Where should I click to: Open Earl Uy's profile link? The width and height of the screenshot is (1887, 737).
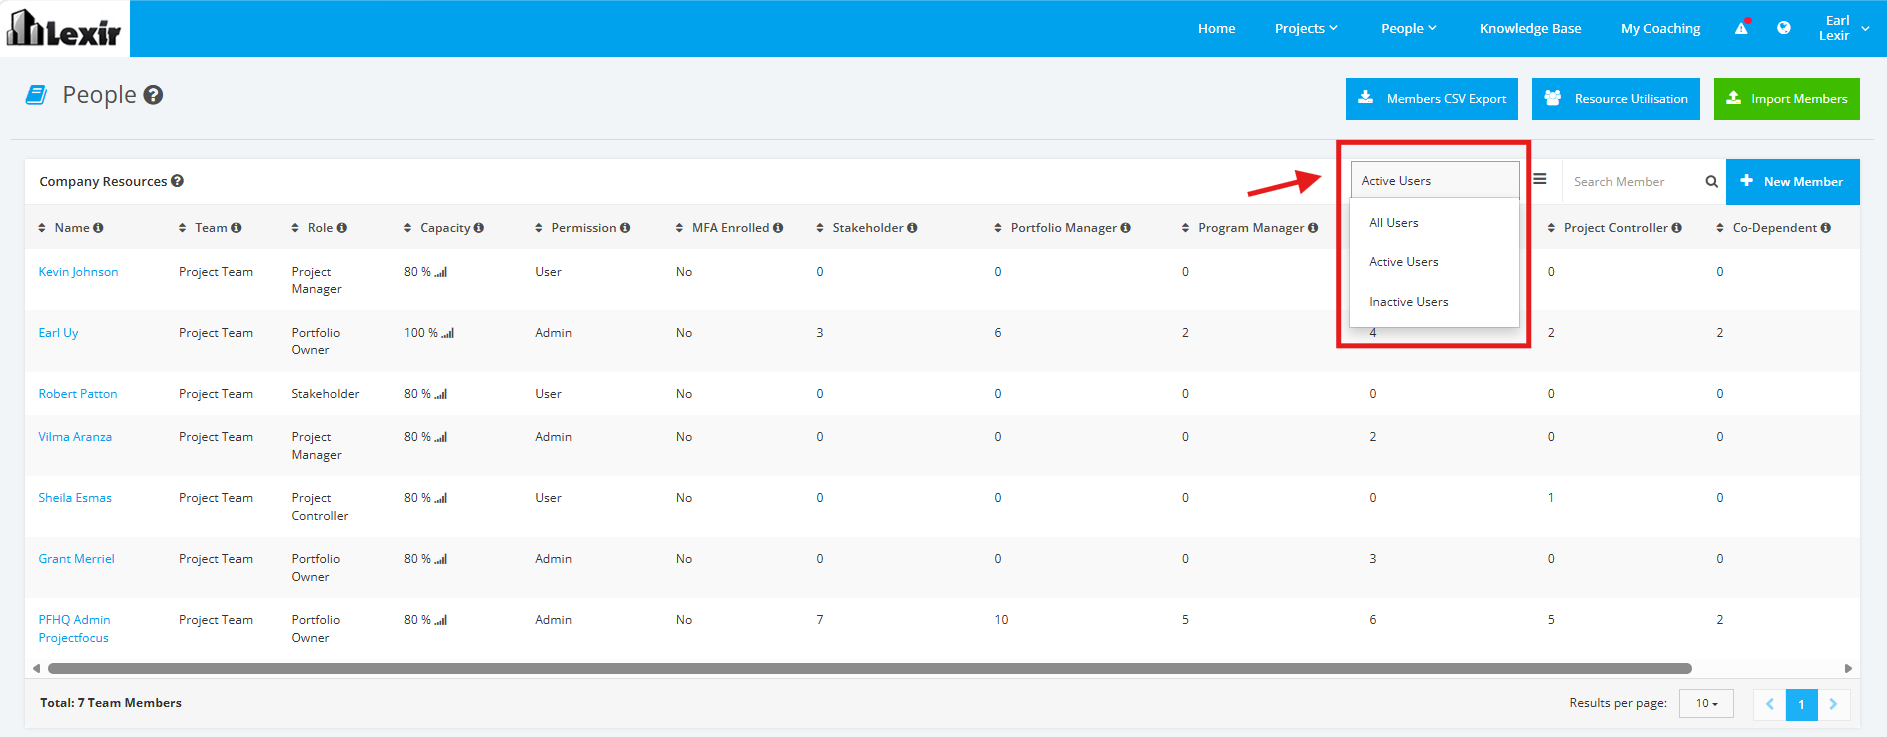[x=58, y=333]
